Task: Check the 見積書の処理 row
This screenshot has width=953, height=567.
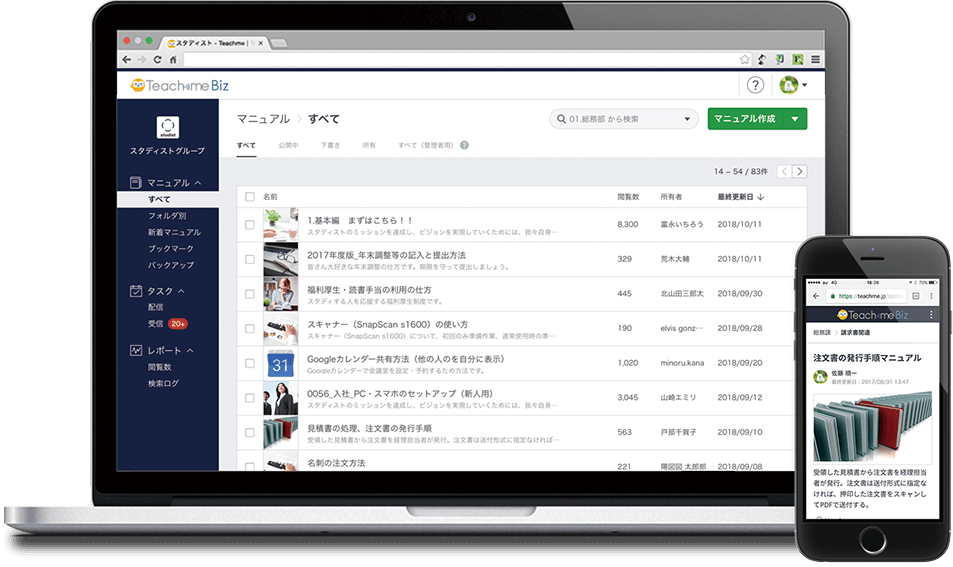Action: pos(250,433)
